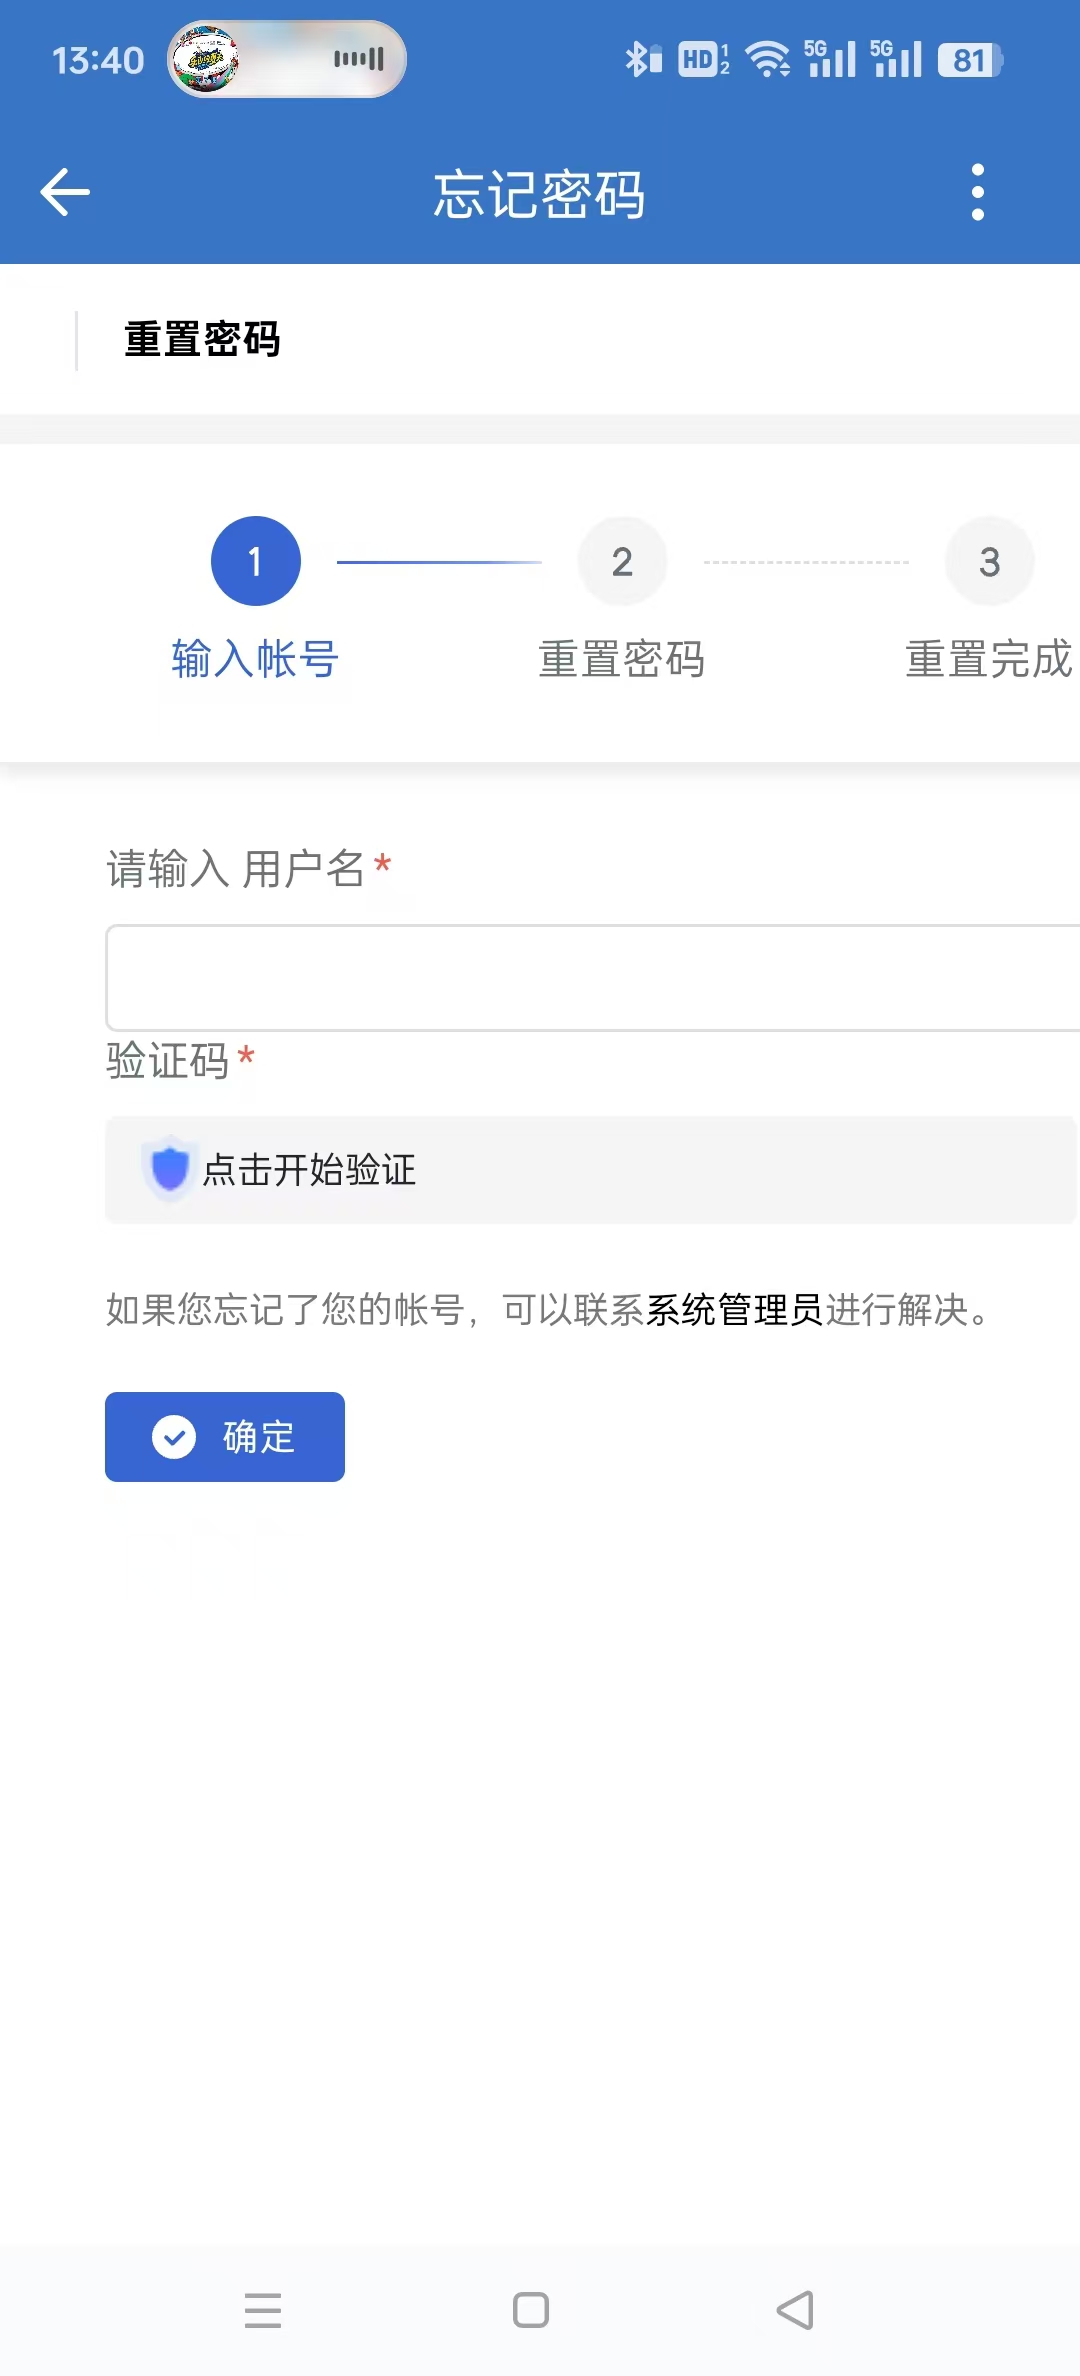Tap the 重置完成 step label
This screenshot has width=1080, height=2376.
988,659
